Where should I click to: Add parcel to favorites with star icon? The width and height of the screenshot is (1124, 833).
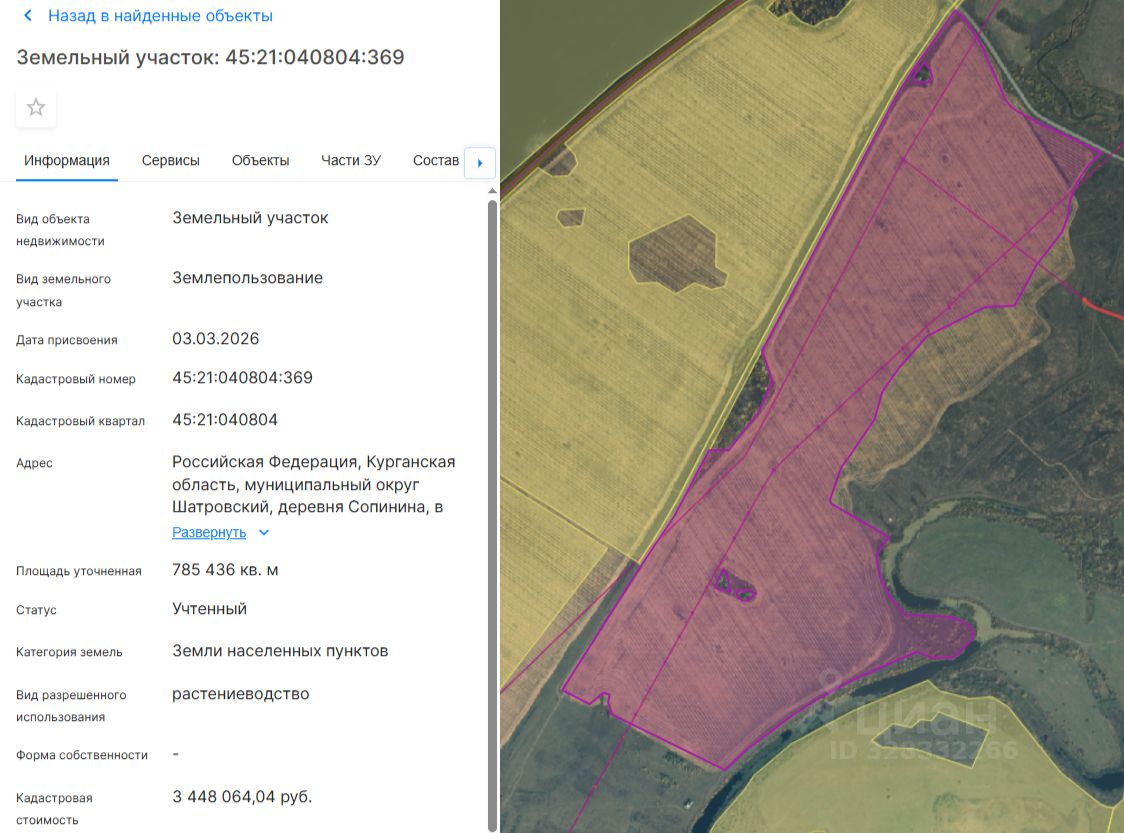click(36, 108)
